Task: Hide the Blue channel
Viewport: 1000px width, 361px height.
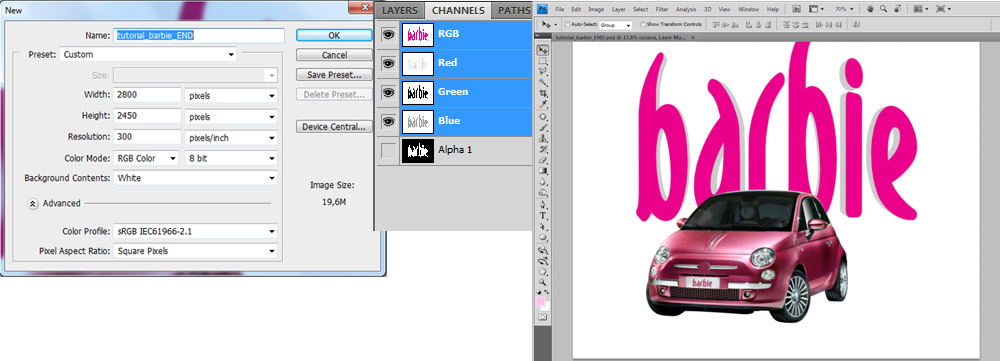Action: 388,121
